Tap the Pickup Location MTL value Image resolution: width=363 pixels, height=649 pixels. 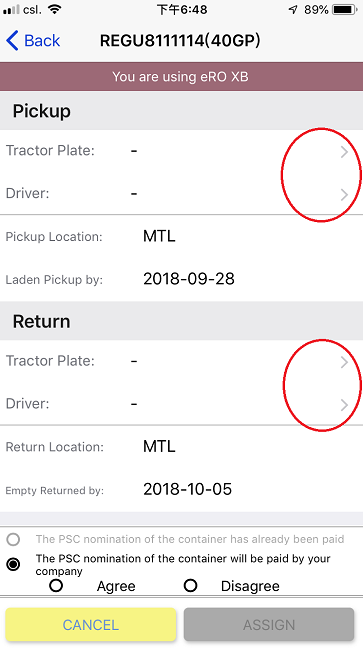[159, 236]
